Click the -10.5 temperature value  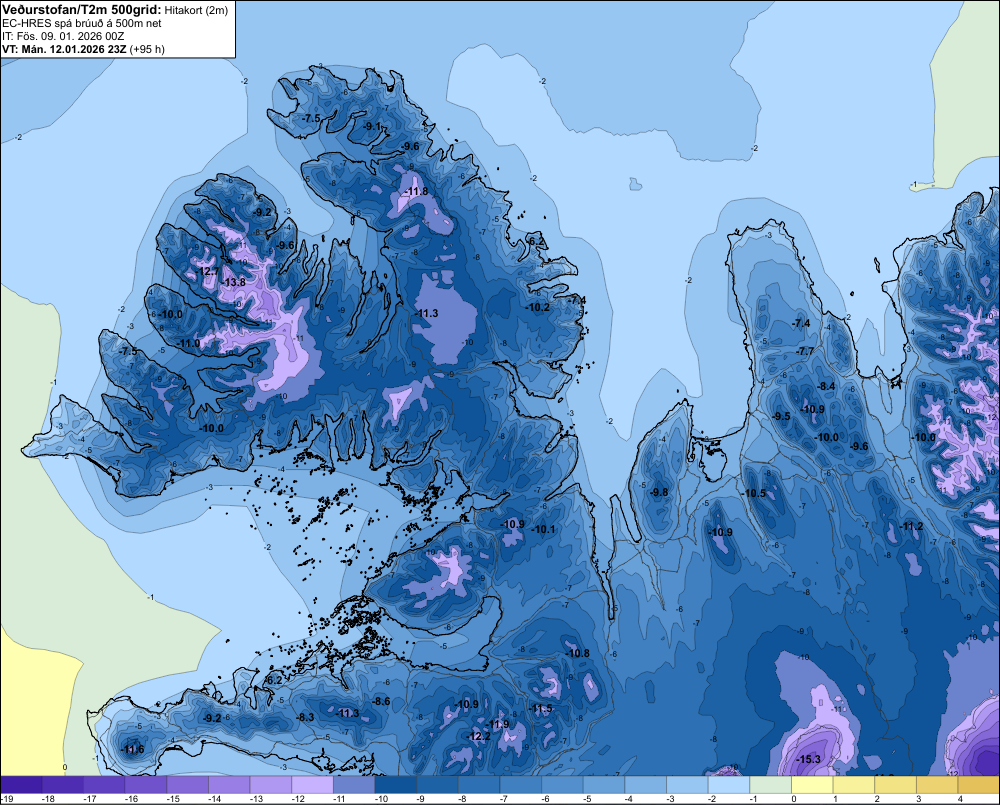tap(754, 493)
